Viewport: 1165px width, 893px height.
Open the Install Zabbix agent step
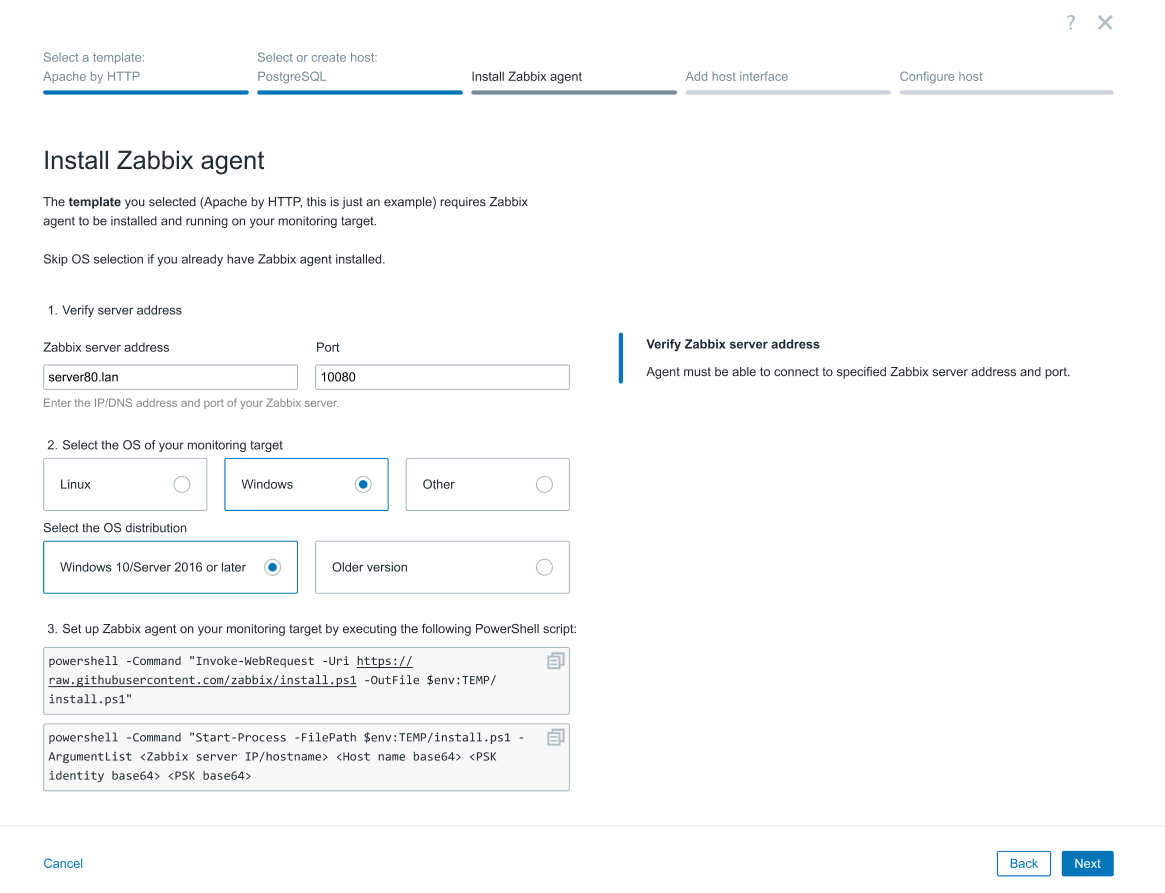coord(574,81)
